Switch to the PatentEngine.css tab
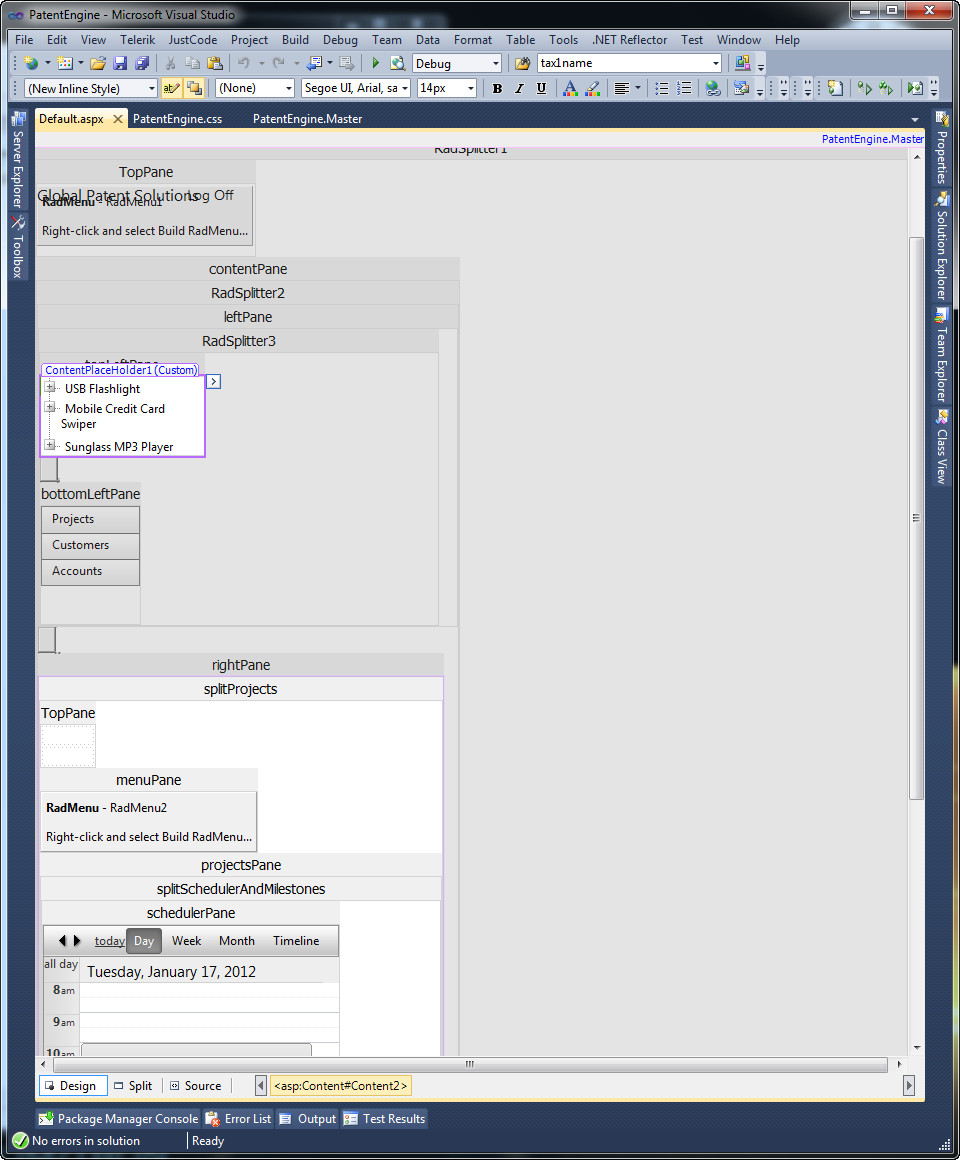This screenshot has height=1160, width=960. 178,119
